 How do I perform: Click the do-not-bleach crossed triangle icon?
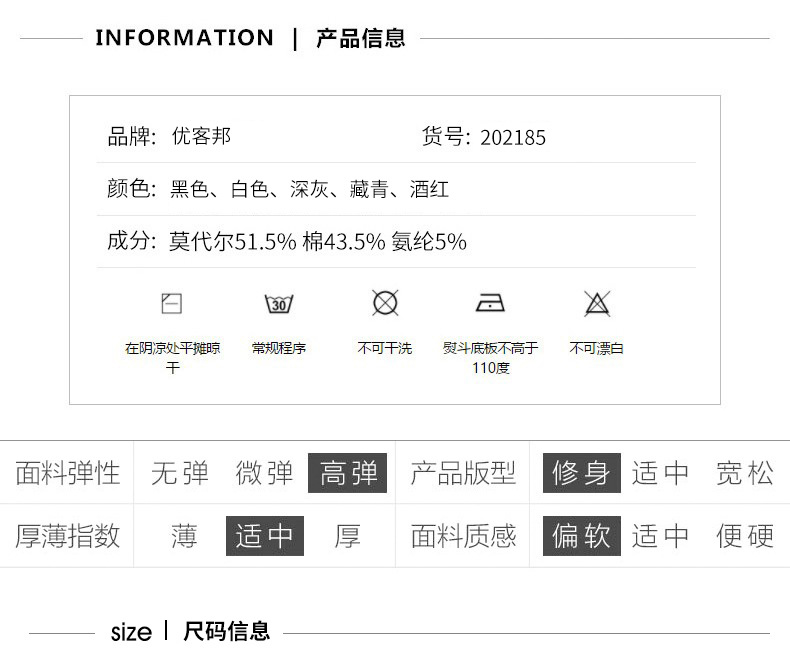pos(597,303)
